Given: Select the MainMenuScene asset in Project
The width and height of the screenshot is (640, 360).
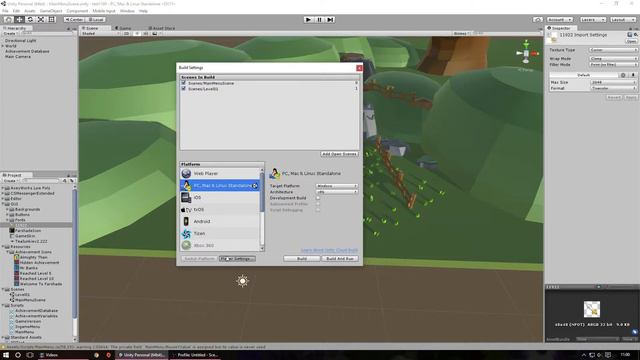Looking at the screenshot, I should coord(30,300).
